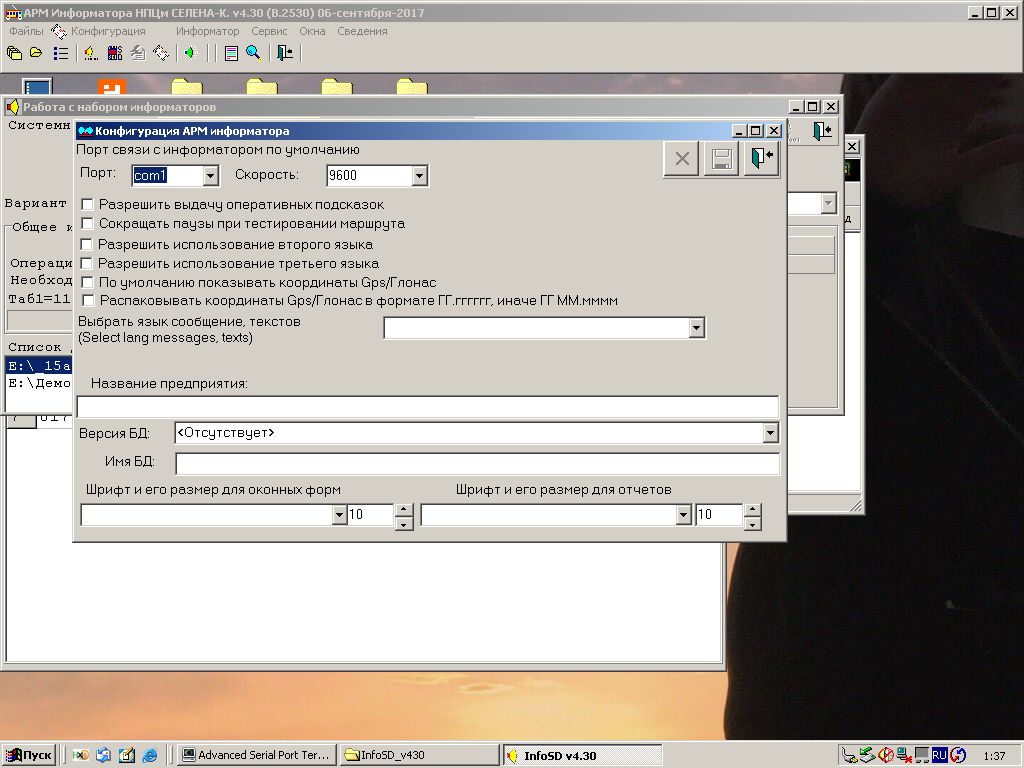This screenshot has width=1024, height=768.
Task: Decrease window forms font size spinner
Action: pos(404,523)
